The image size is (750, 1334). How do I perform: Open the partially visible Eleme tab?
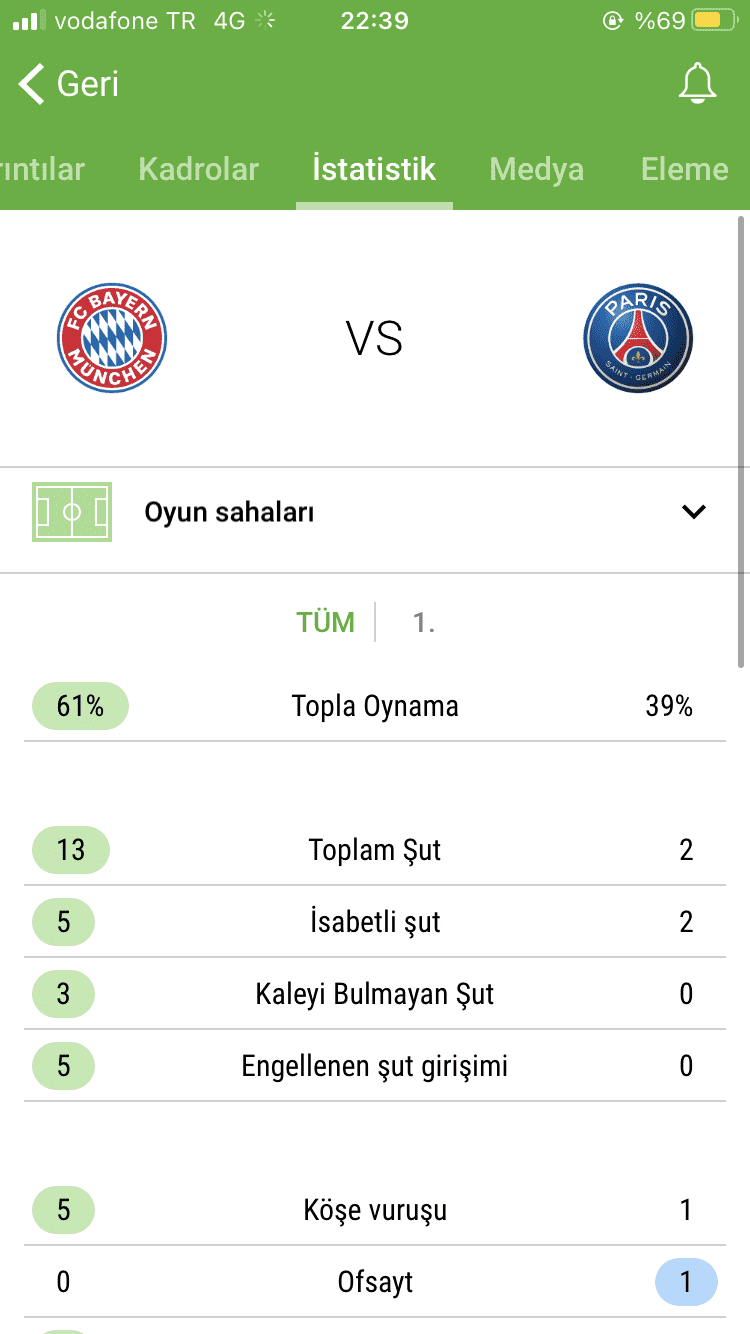[x=685, y=169]
